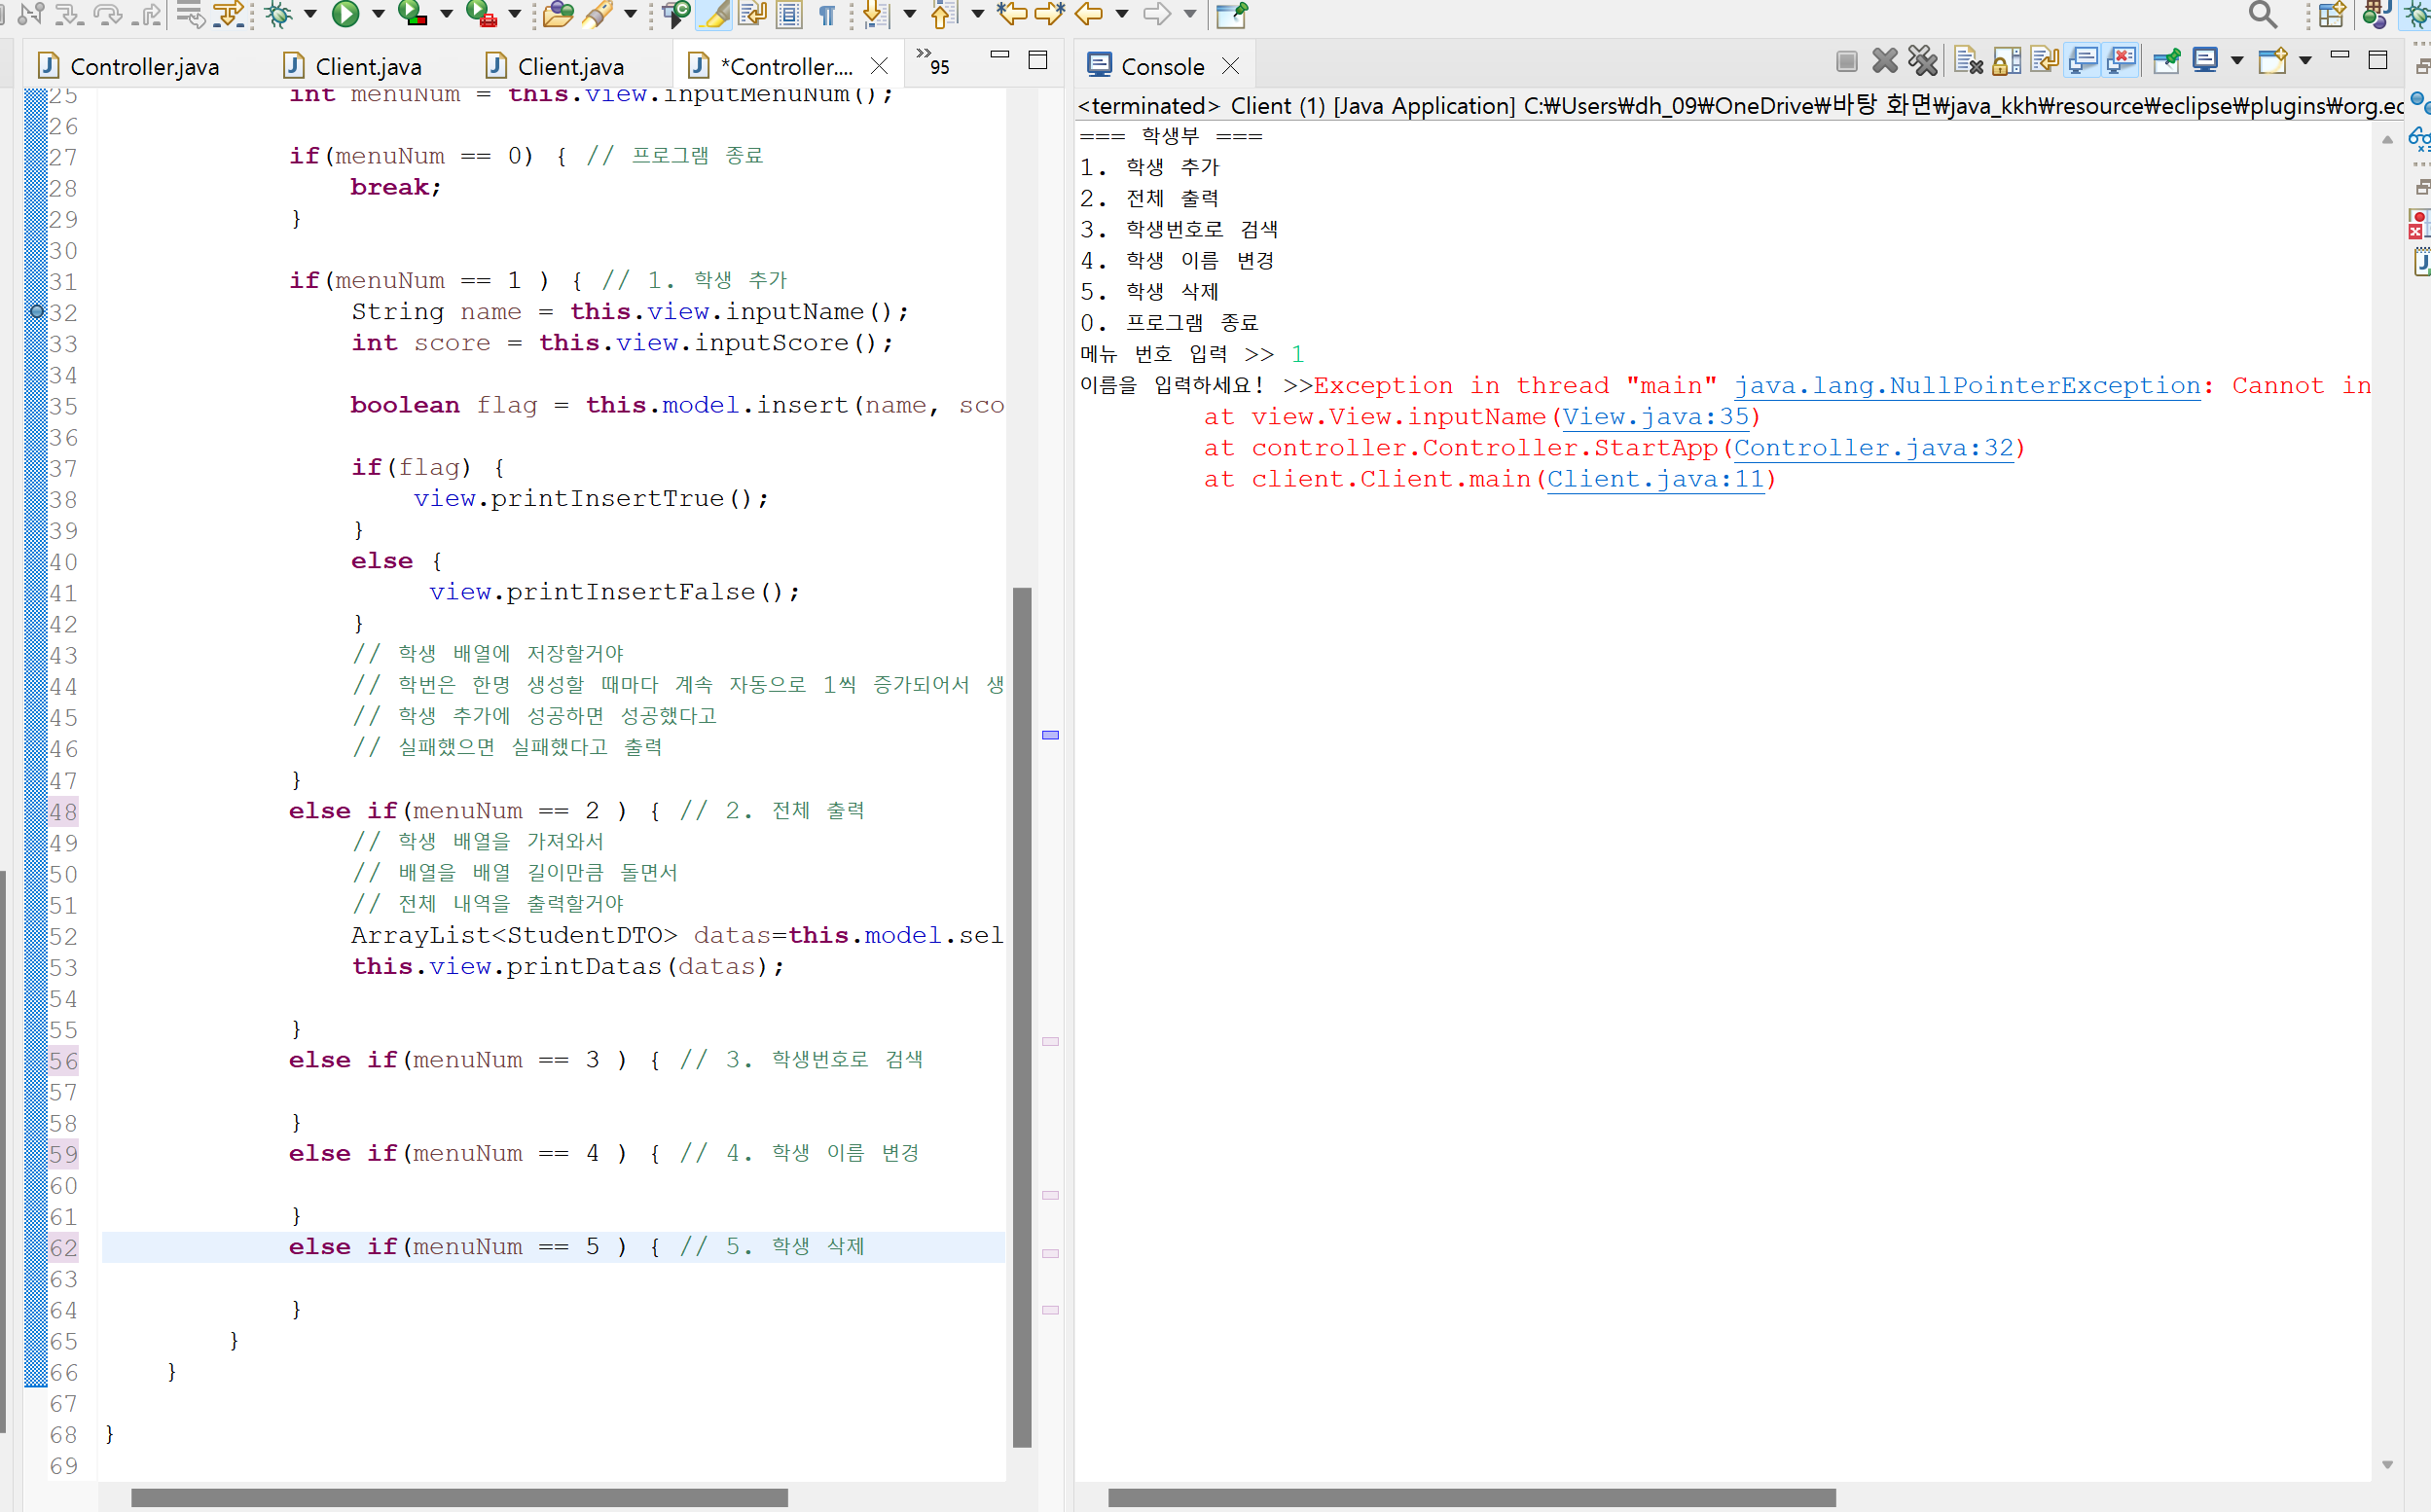Image resolution: width=2431 pixels, height=1512 pixels.
Task: Toggle Word Wrap in console toolbar
Action: [x=2044, y=62]
